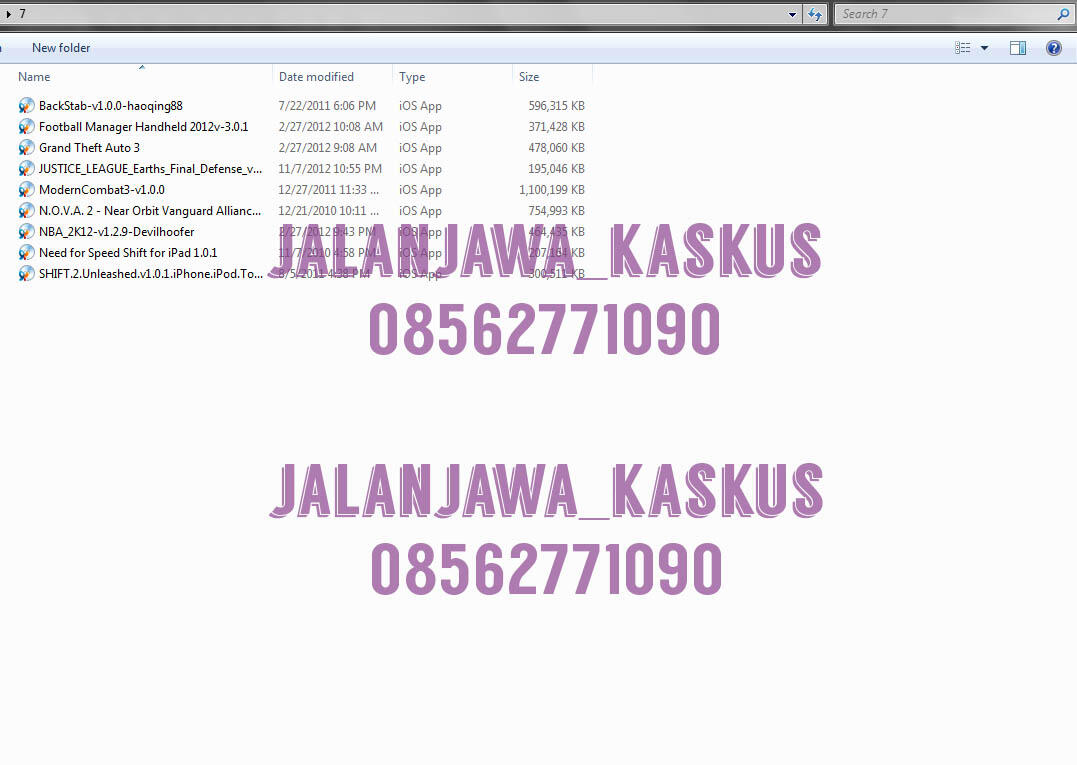Click the magnifier icon in the search box

click(x=1063, y=14)
